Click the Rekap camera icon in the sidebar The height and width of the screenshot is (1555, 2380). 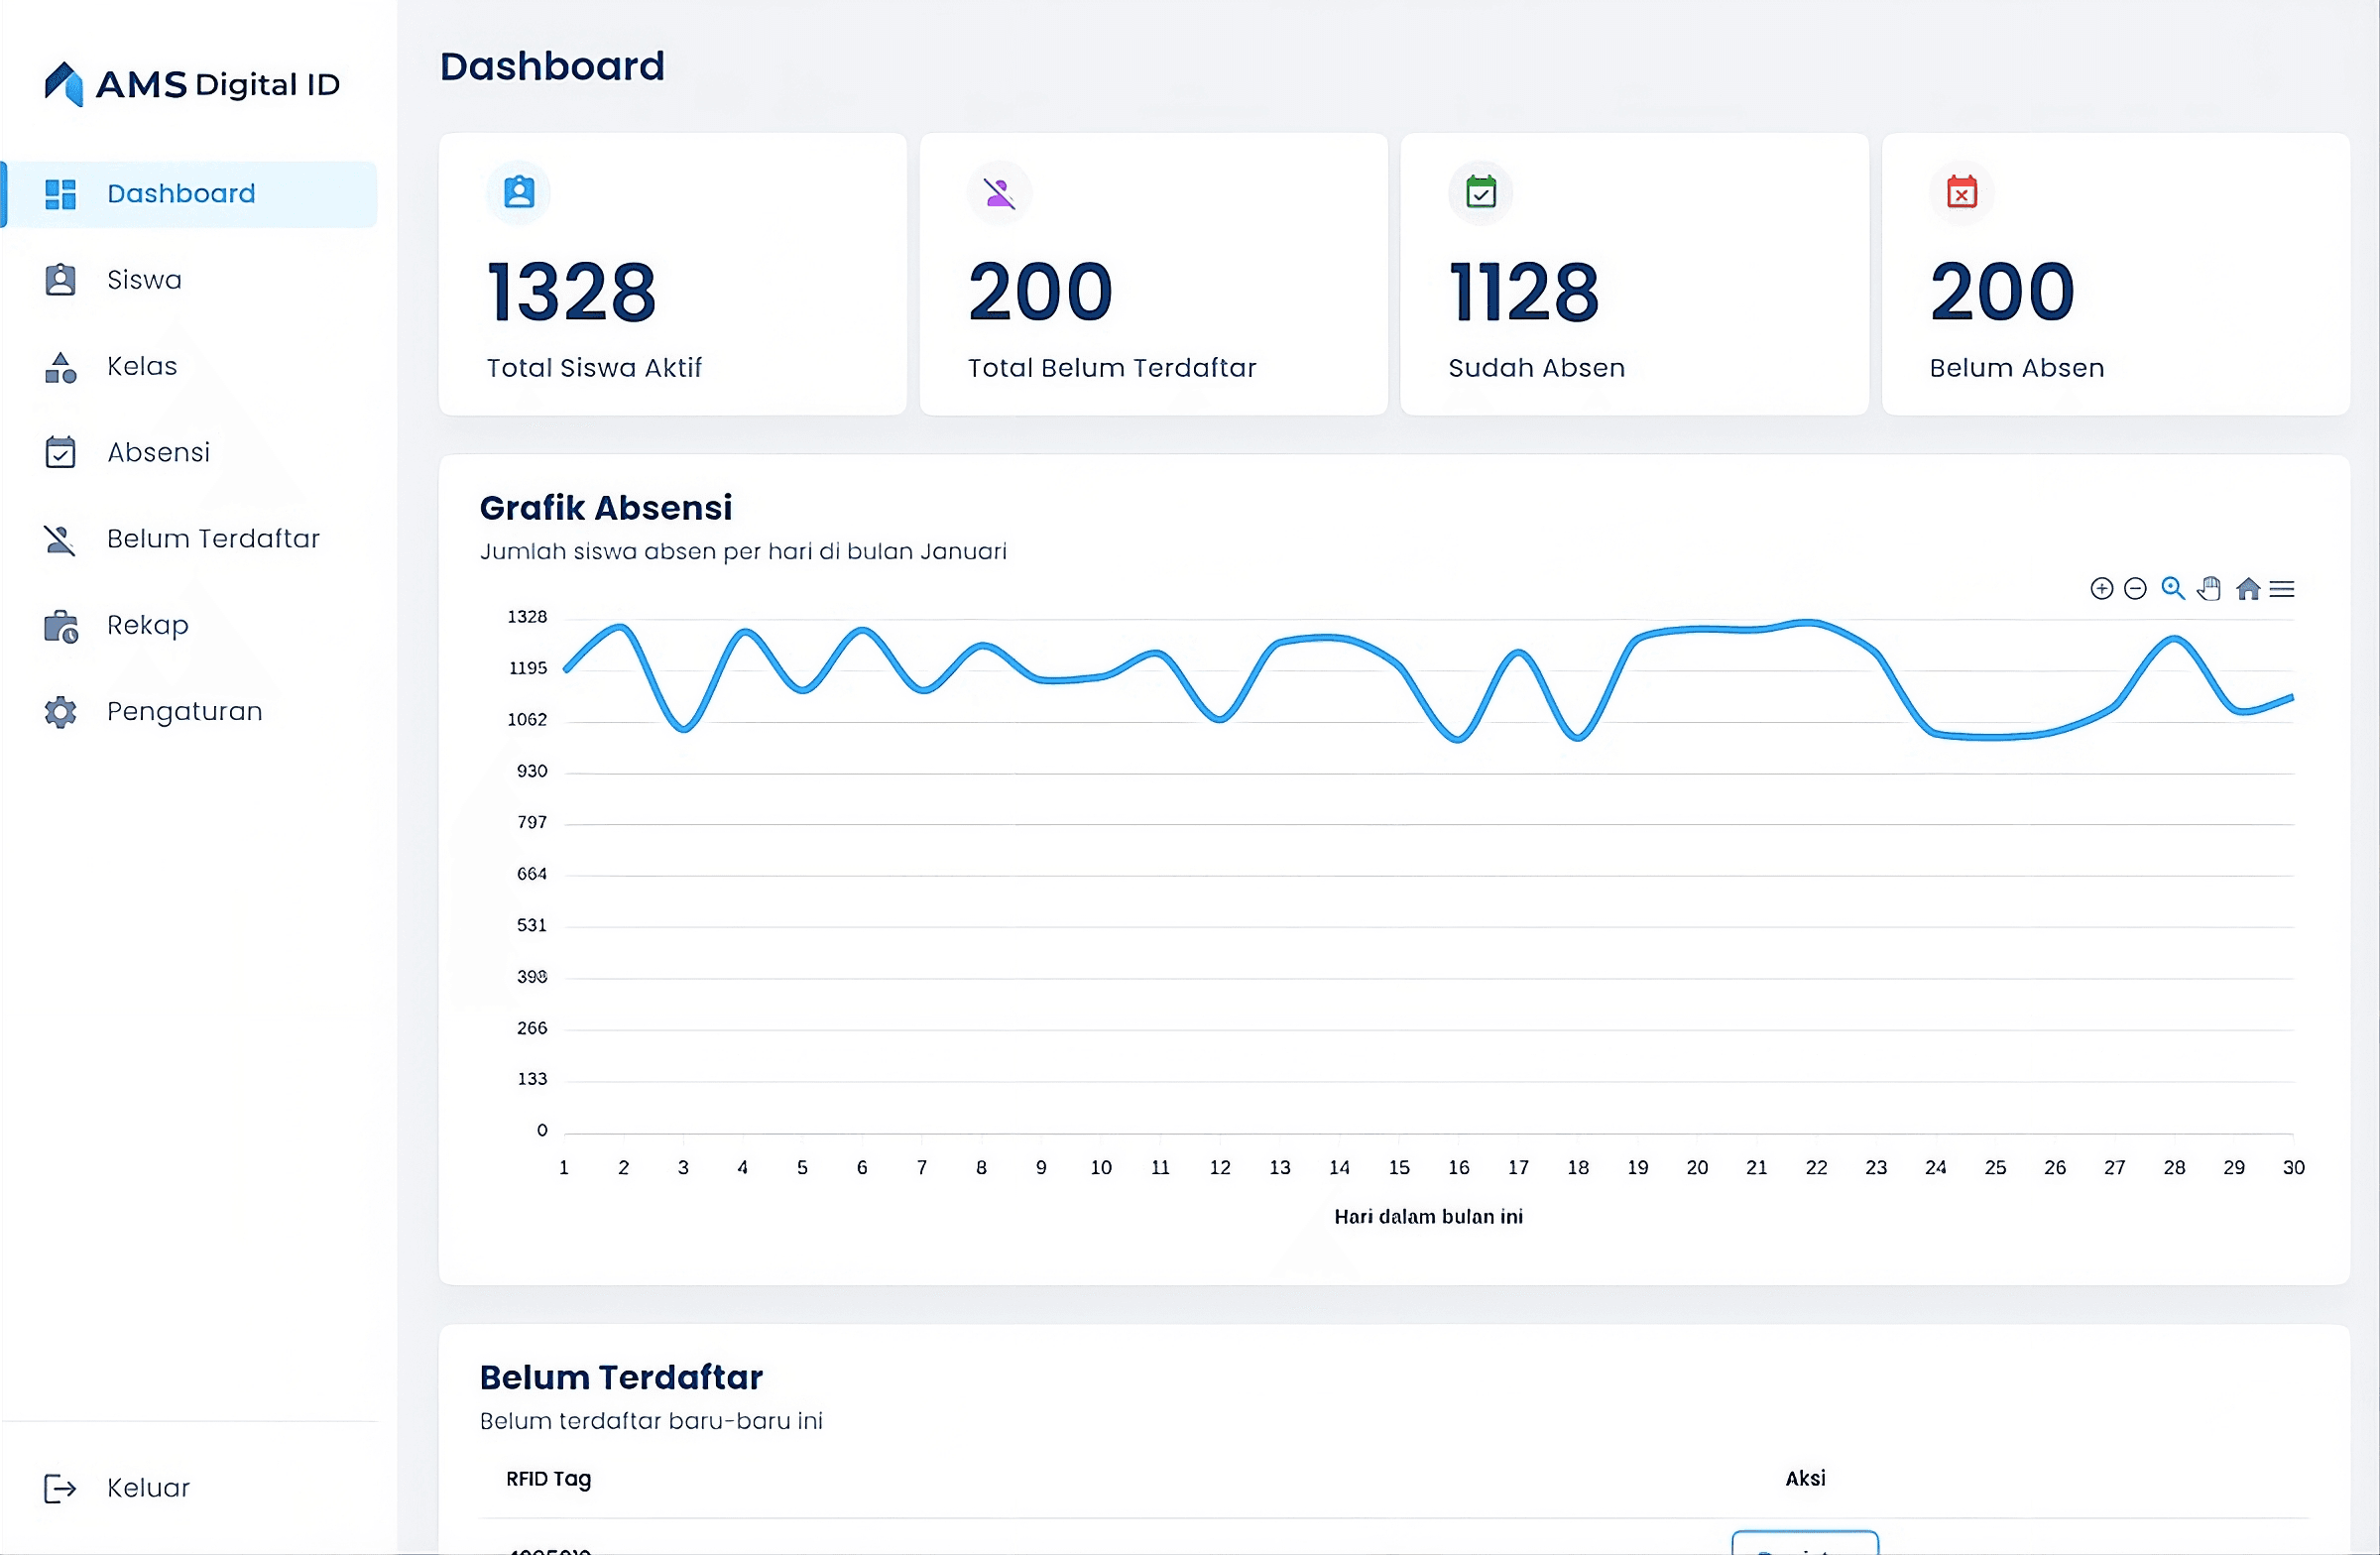tap(60, 625)
